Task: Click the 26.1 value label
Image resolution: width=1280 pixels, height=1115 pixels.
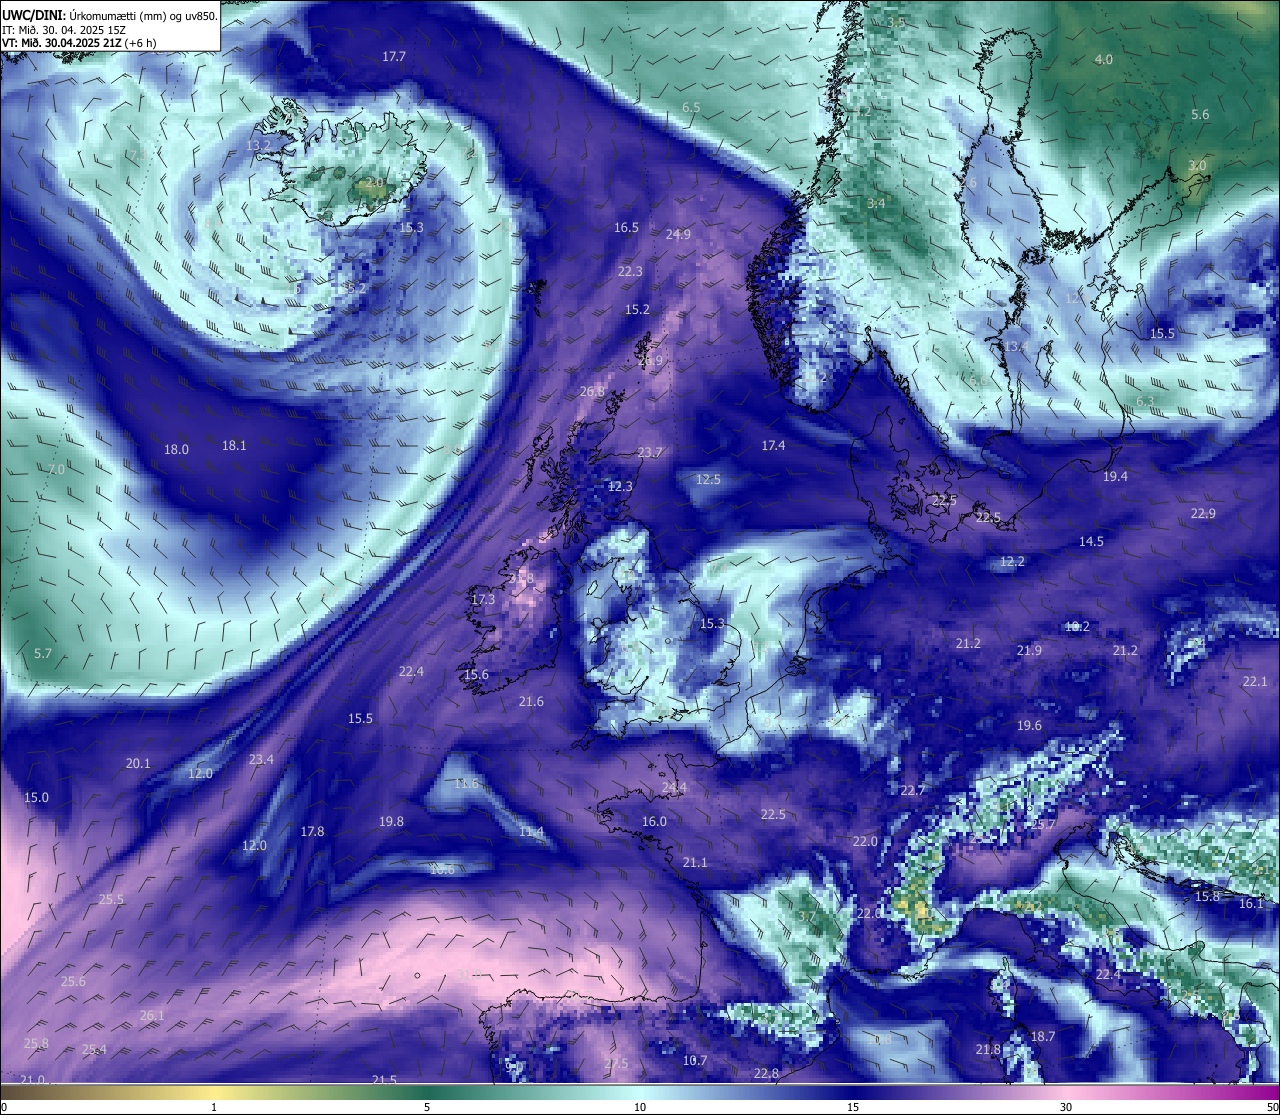Action: click(x=152, y=1016)
